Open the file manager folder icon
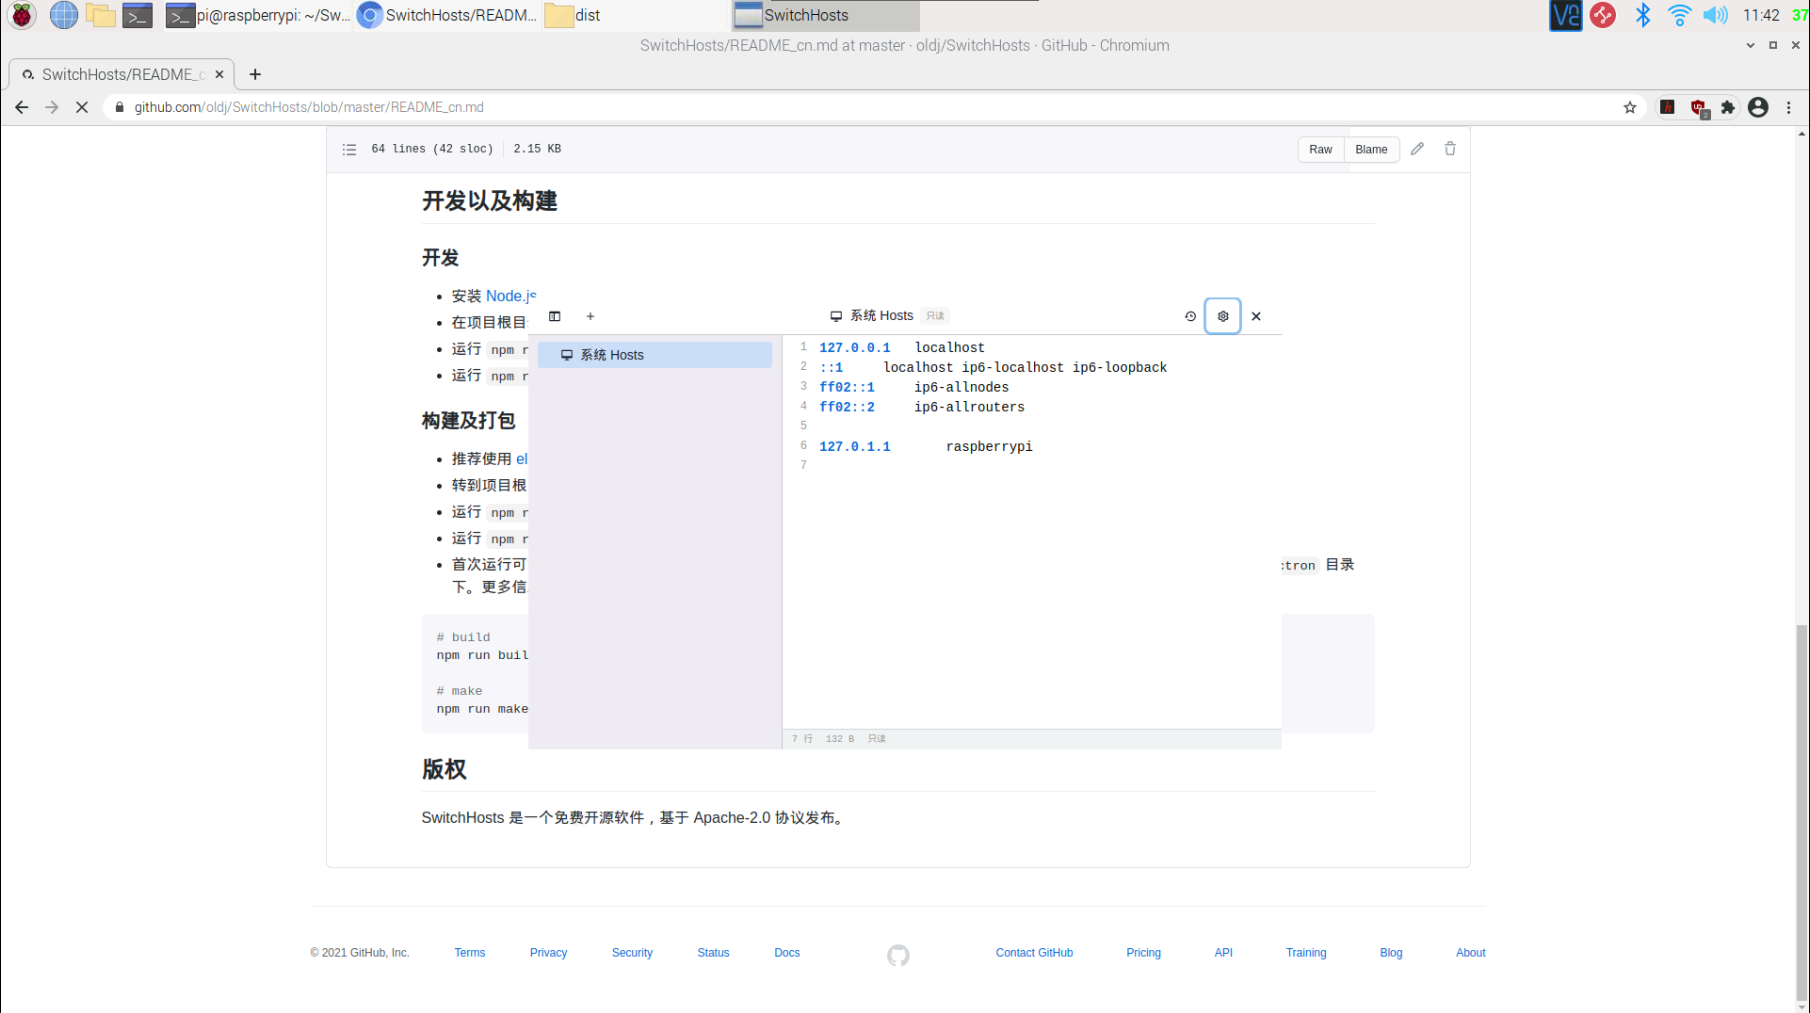The height and width of the screenshot is (1013, 1810). [x=100, y=15]
